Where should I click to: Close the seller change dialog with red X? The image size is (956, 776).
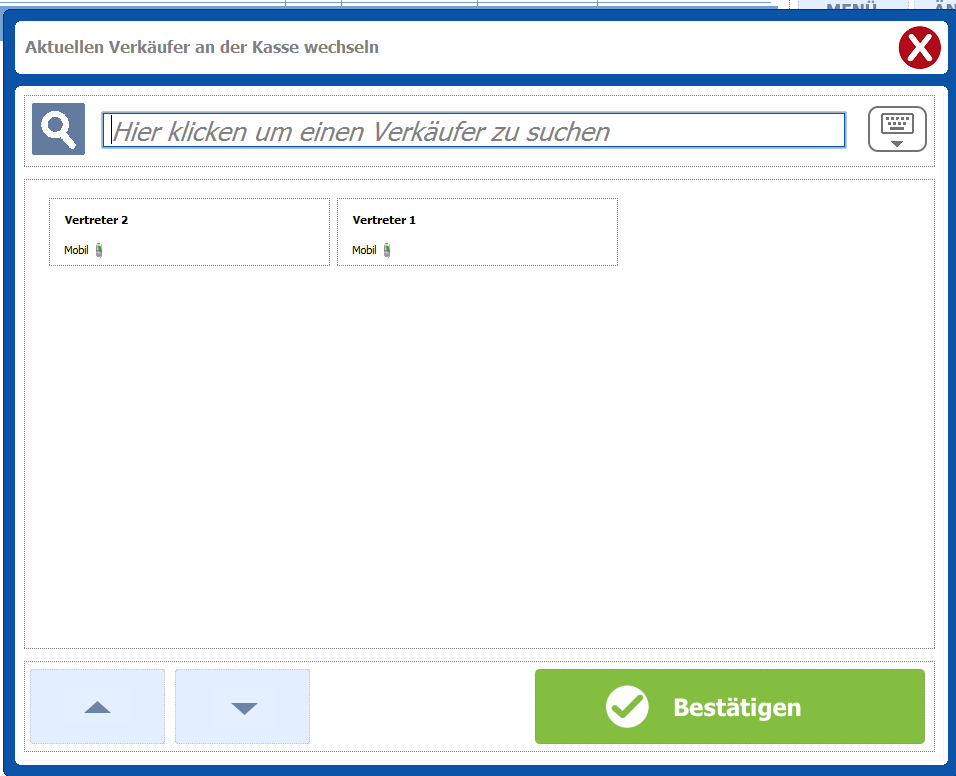(x=919, y=48)
